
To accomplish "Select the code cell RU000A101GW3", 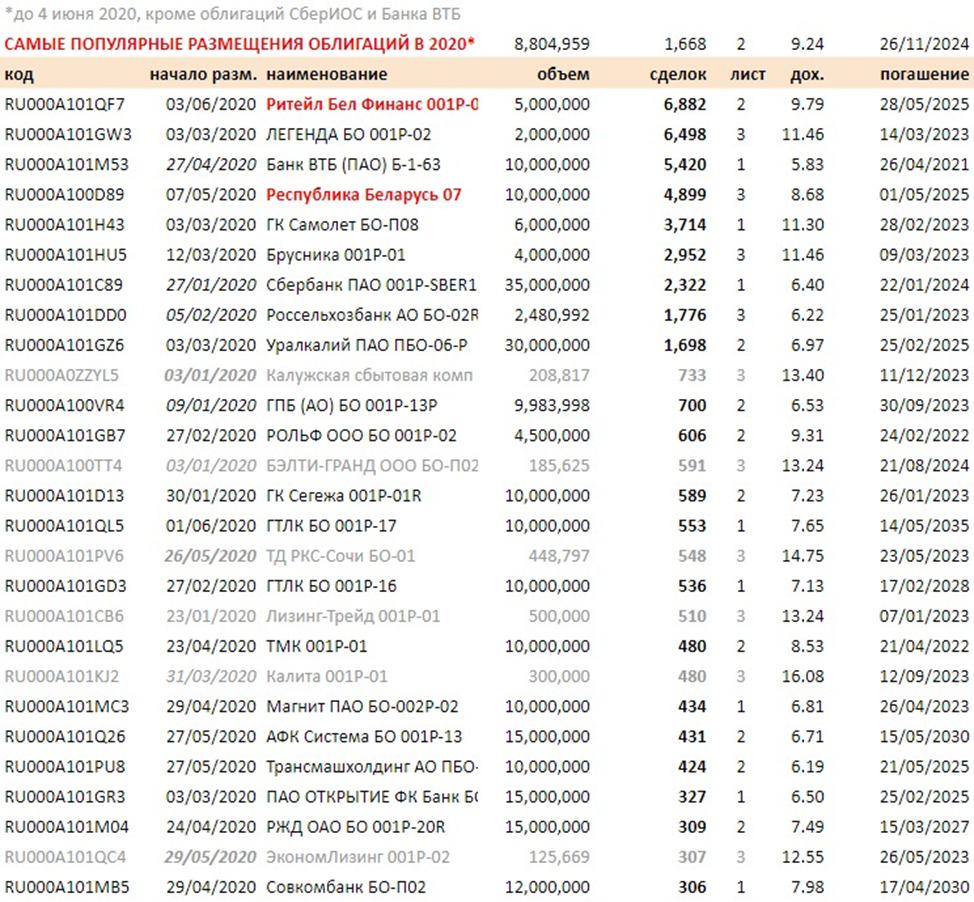I will tap(68, 134).
